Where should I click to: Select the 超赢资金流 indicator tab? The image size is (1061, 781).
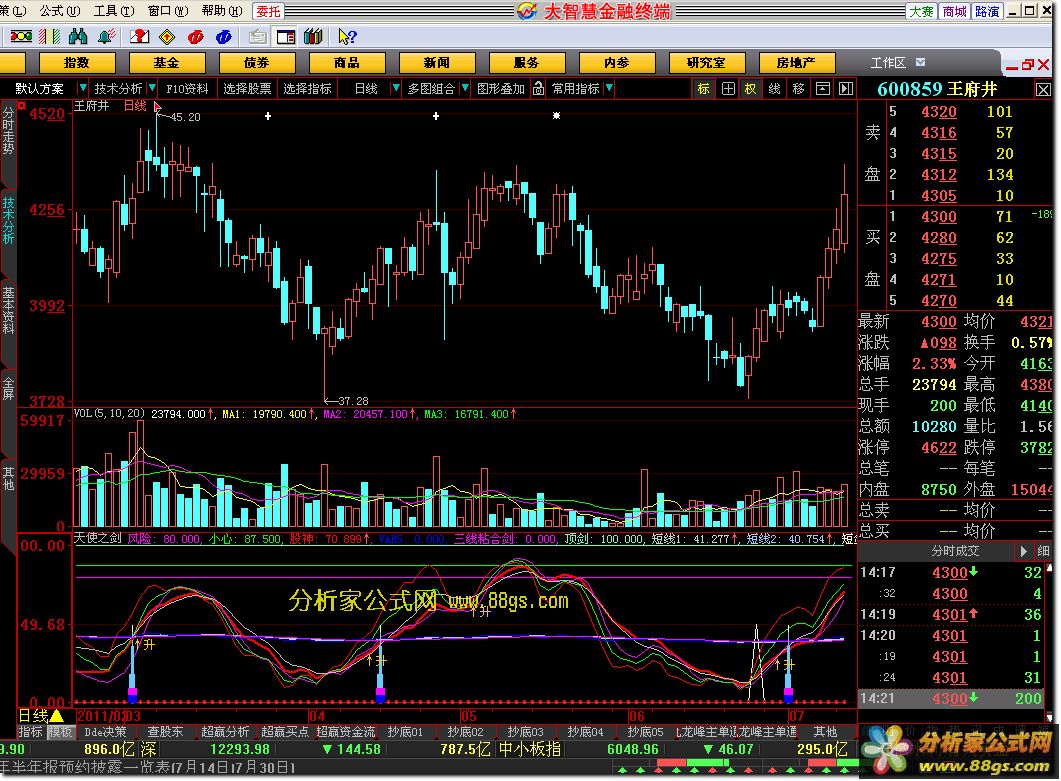tap(346, 732)
